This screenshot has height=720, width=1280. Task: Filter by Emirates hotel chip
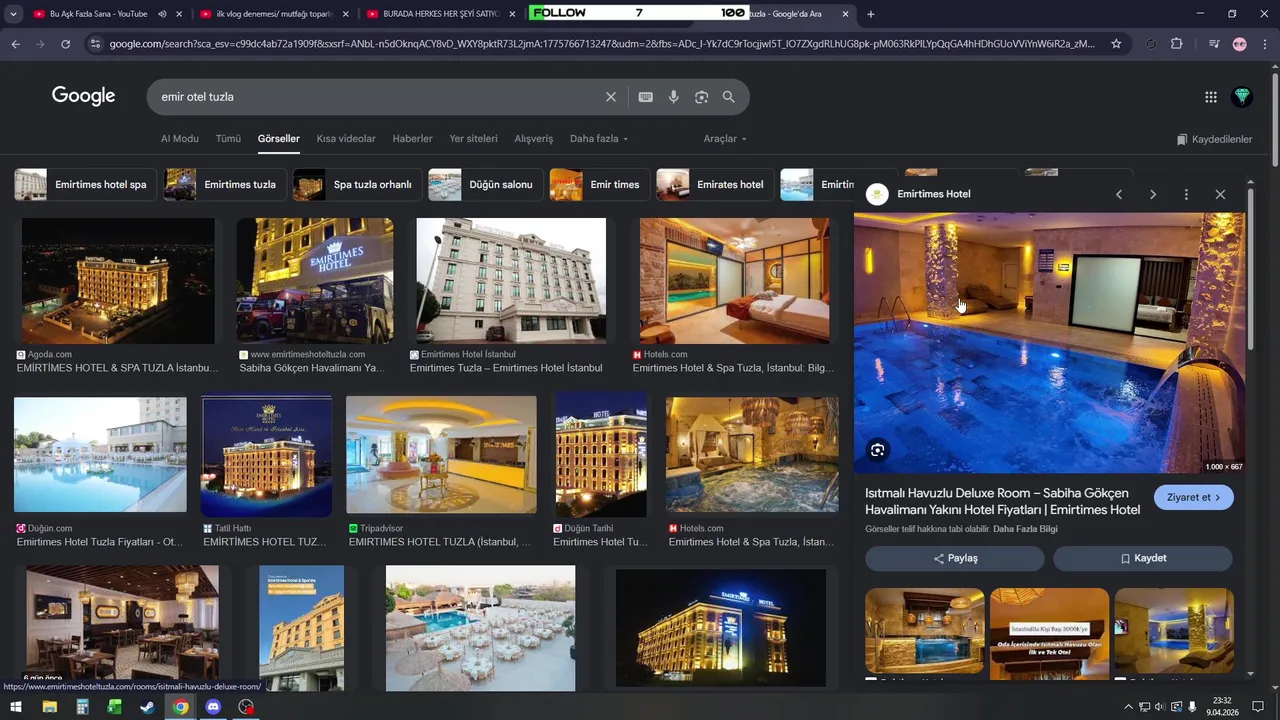coord(715,185)
